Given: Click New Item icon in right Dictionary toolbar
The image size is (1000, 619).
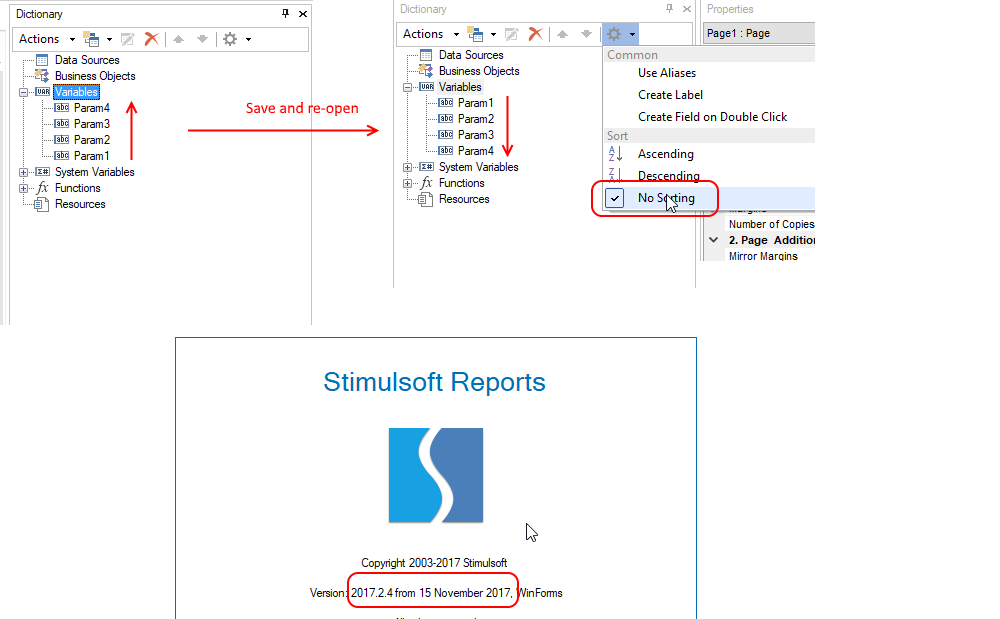Looking at the screenshot, I should [475, 34].
